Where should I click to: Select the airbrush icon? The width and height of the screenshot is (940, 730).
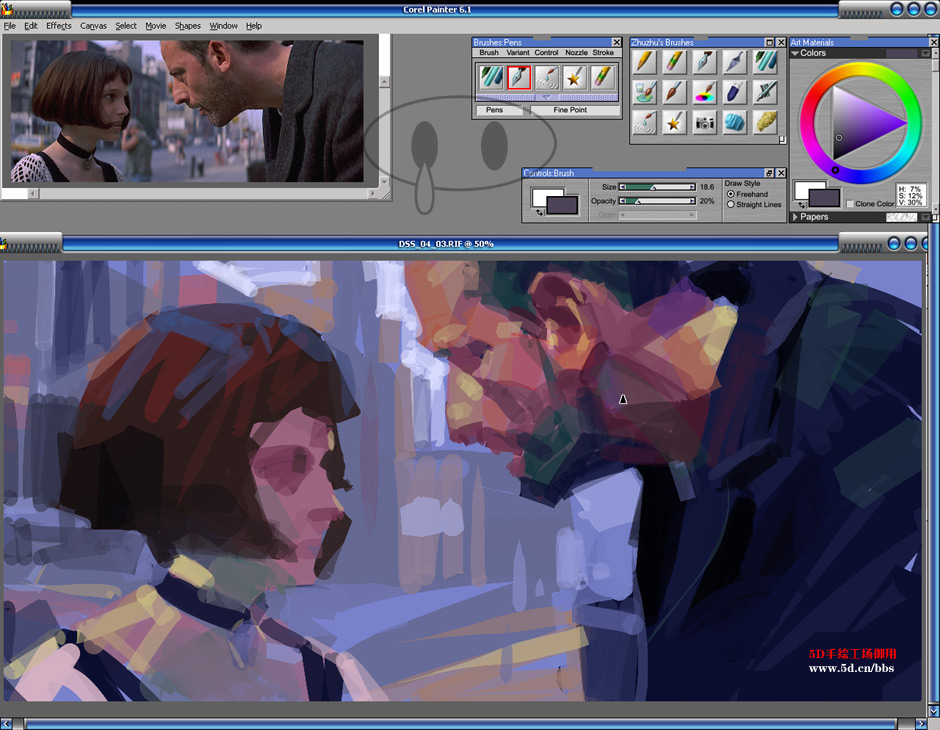coord(766,92)
